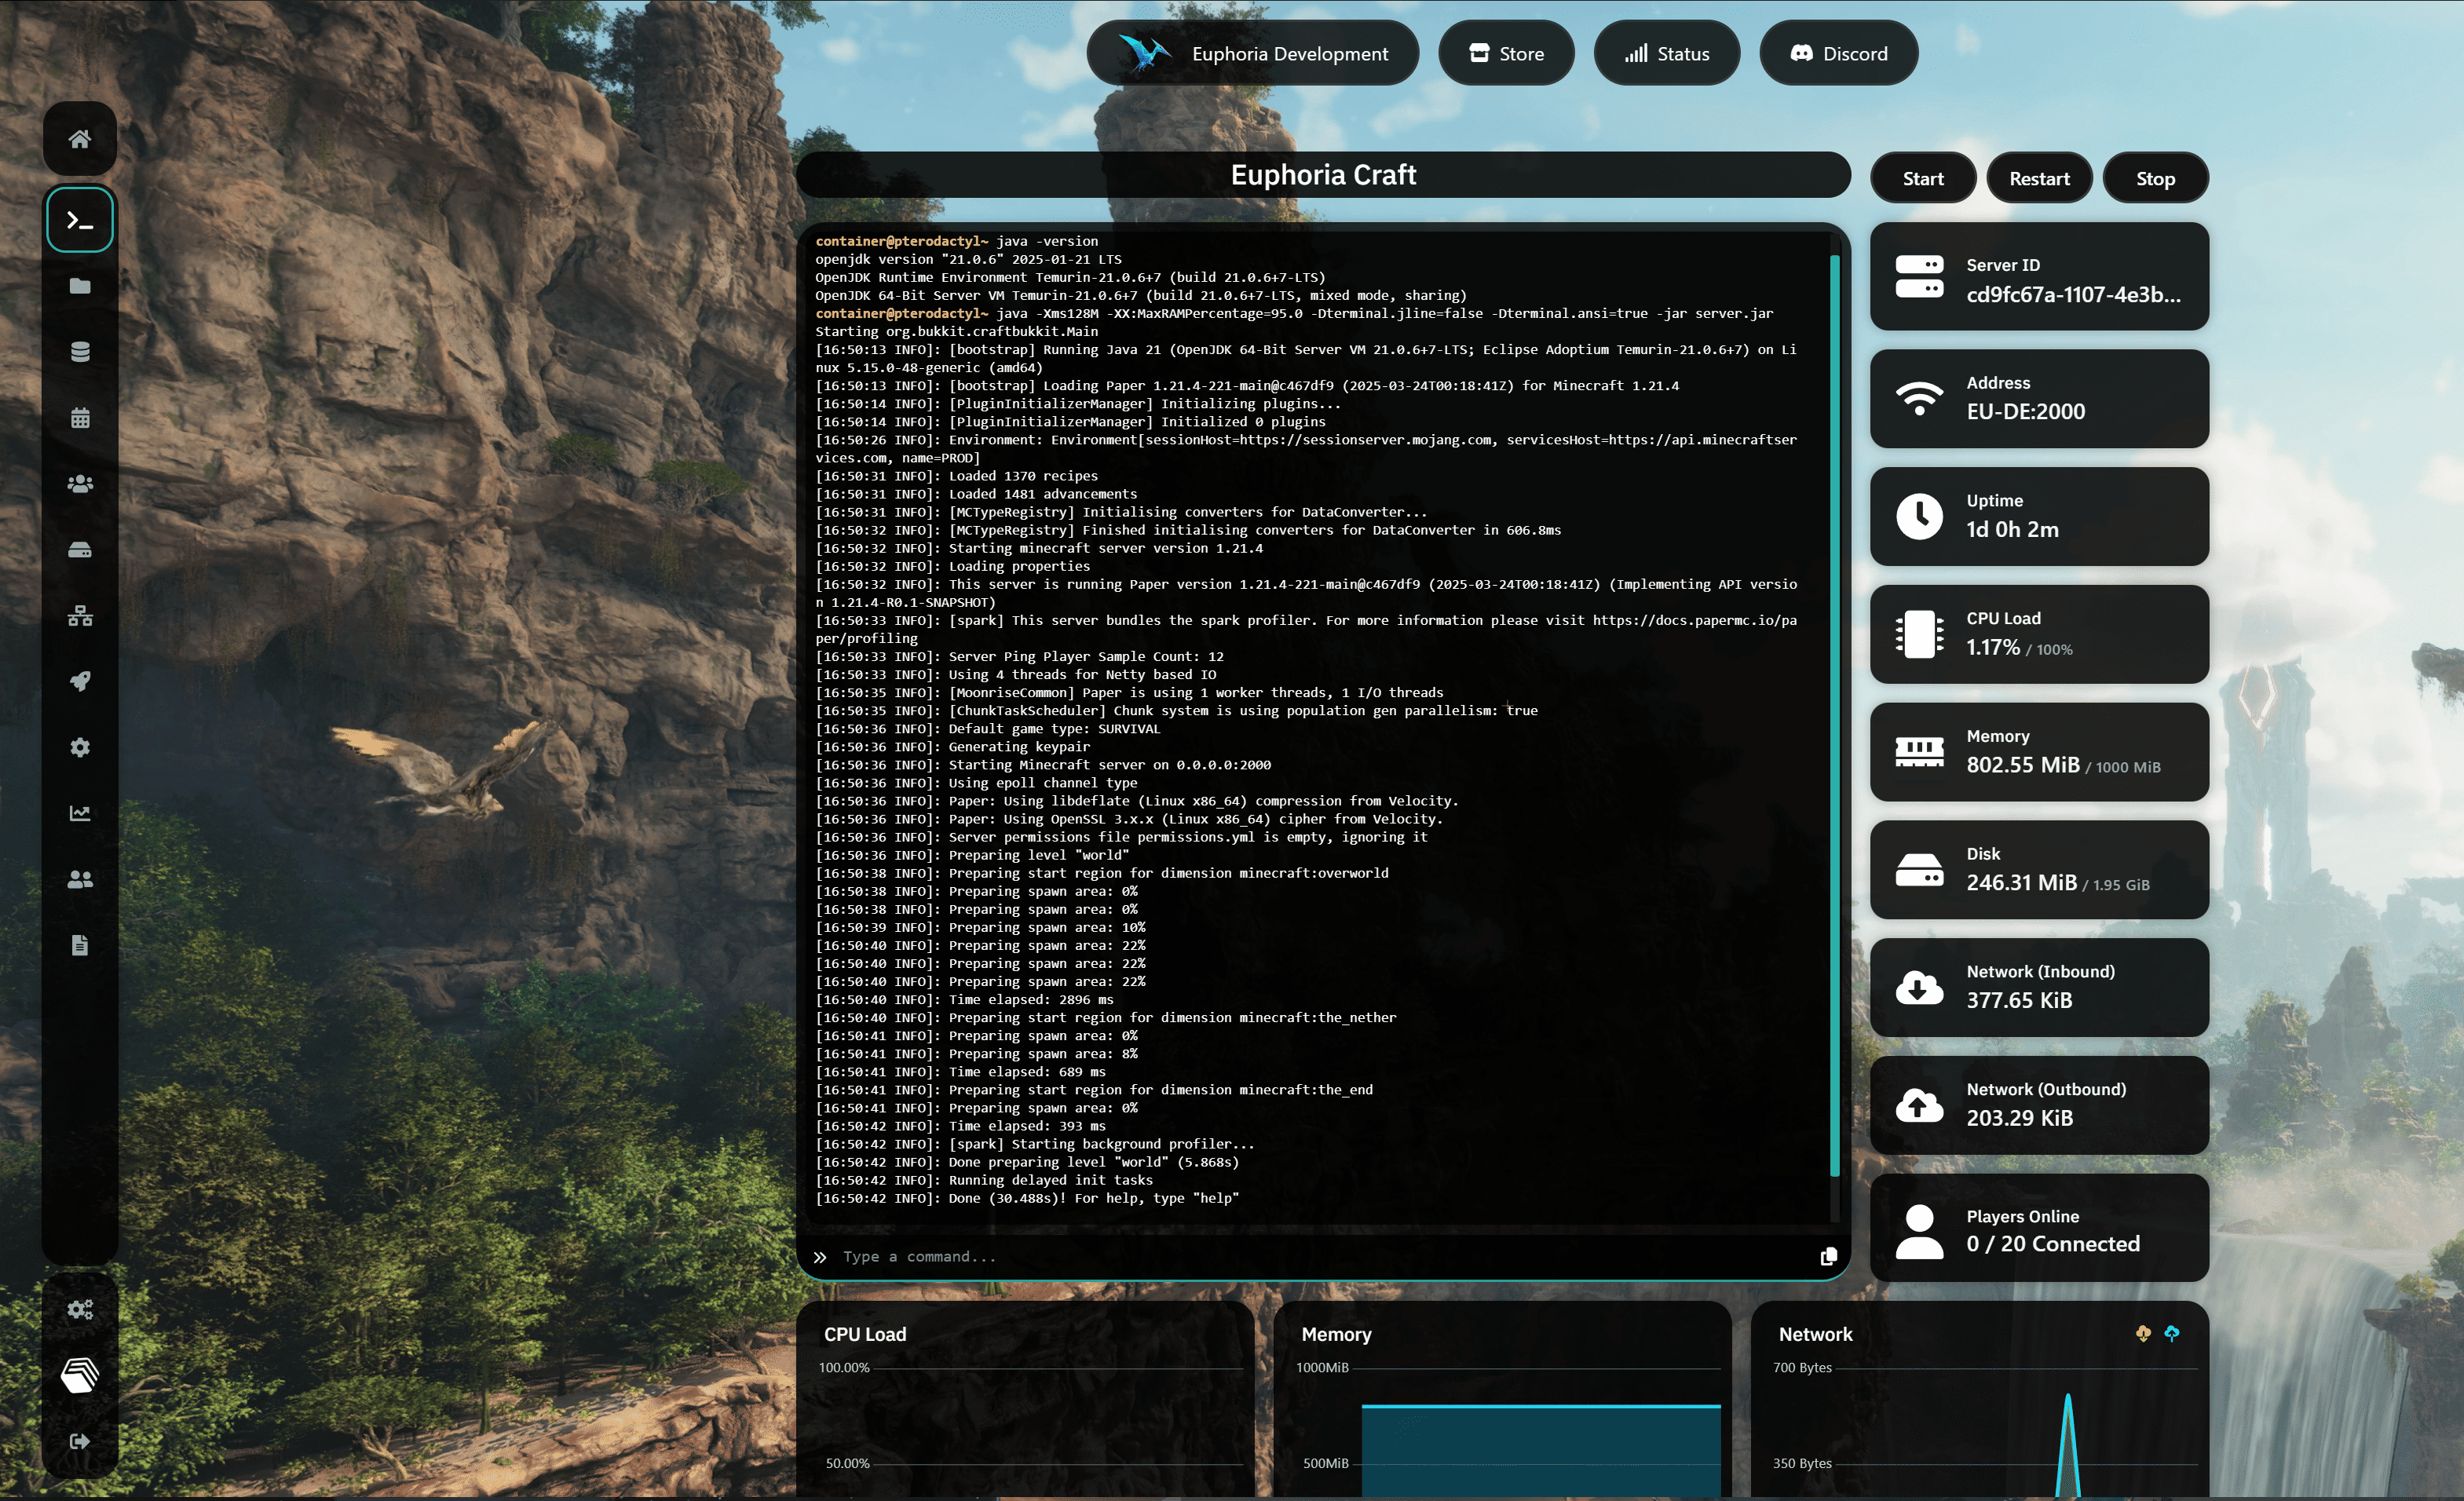The image size is (2464, 1501).
Task: Click the 'java -version' command line in console
Action: pos(956,241)
